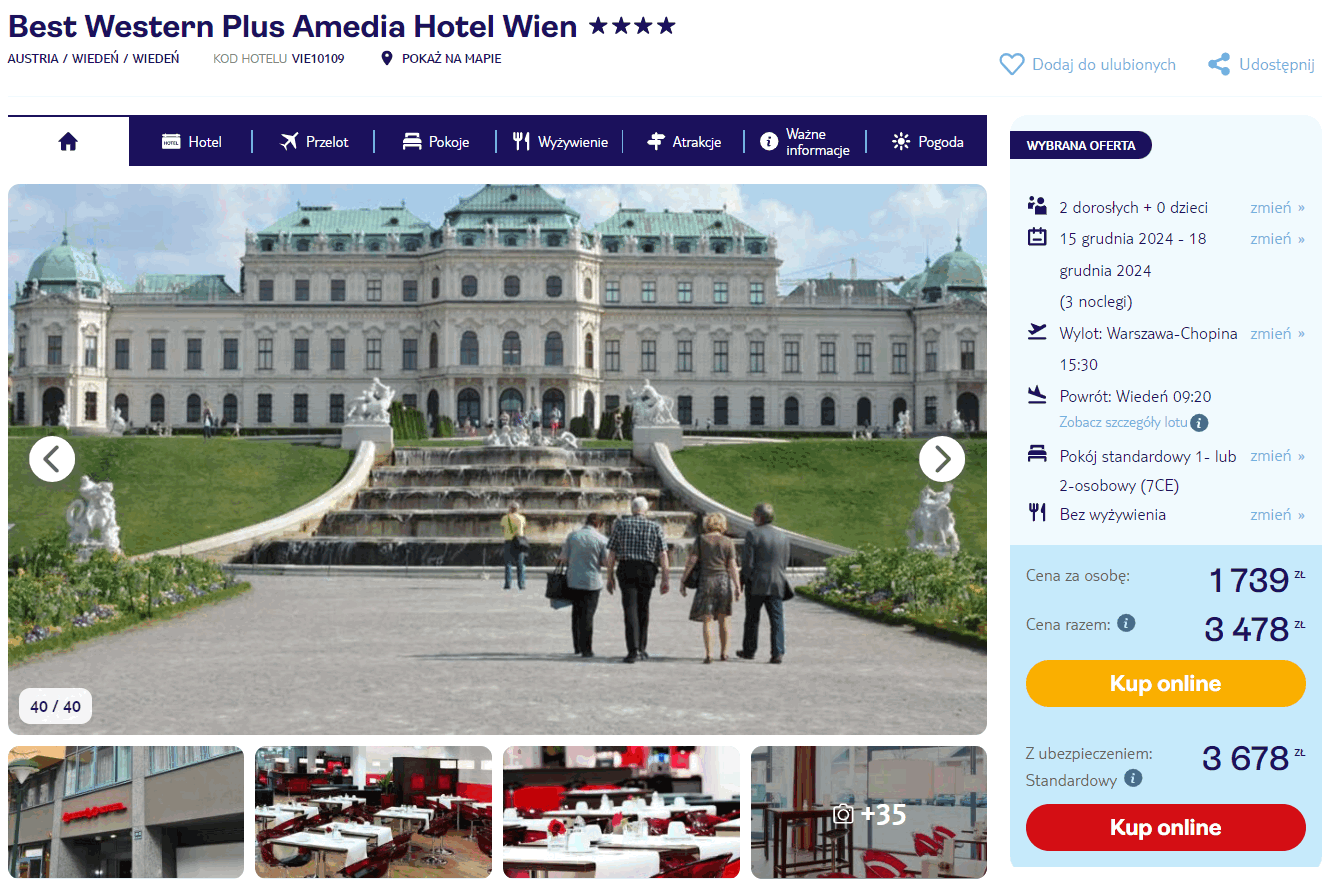Viewport: 1330px width, 879px height.
Task: Click the yellow Kup online button
Action: pyautogui.click(x=1166, y=684)
